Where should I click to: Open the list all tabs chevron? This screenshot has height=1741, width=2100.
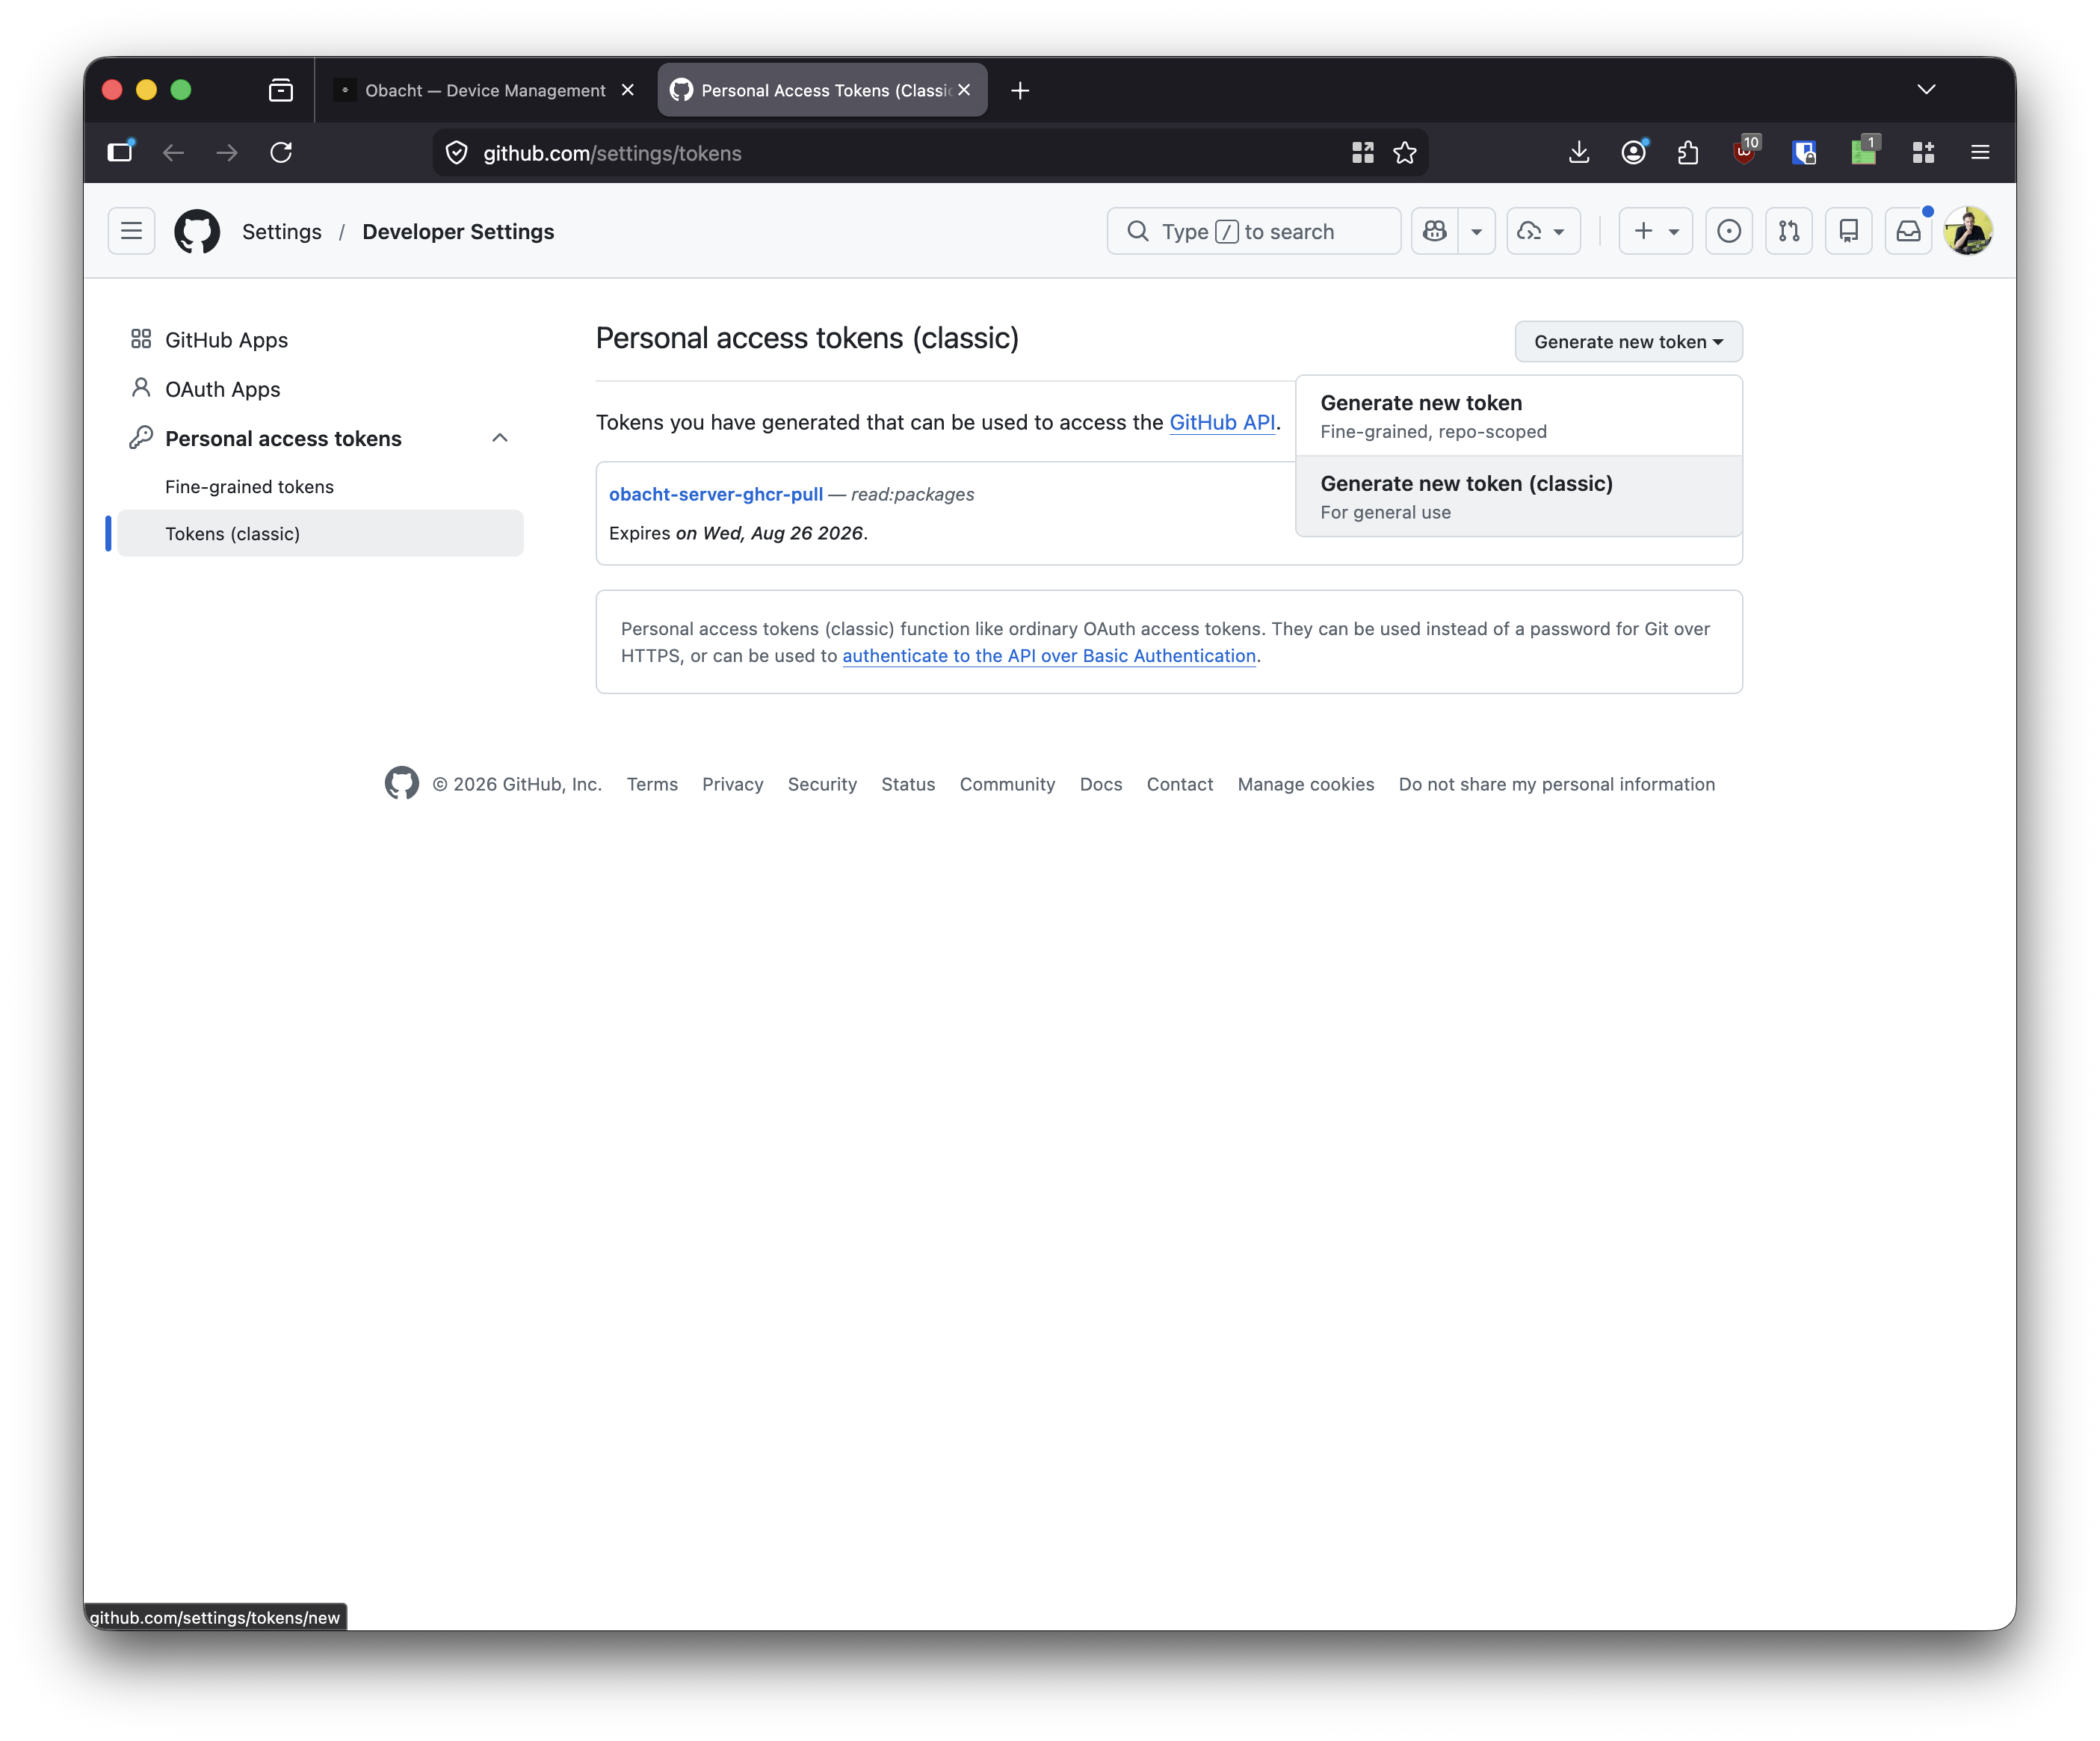pos(1927,90)
